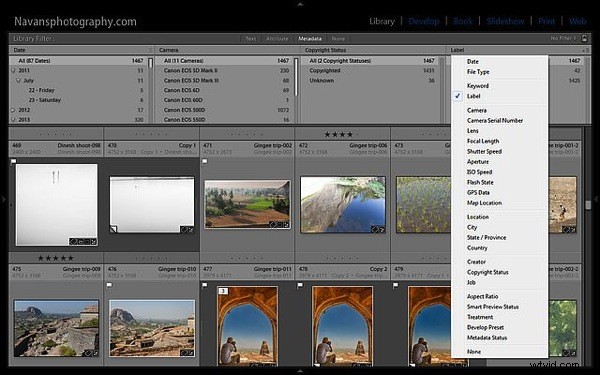
Task: Click the five-star rating on photo 475
Action: coord(56,258)
